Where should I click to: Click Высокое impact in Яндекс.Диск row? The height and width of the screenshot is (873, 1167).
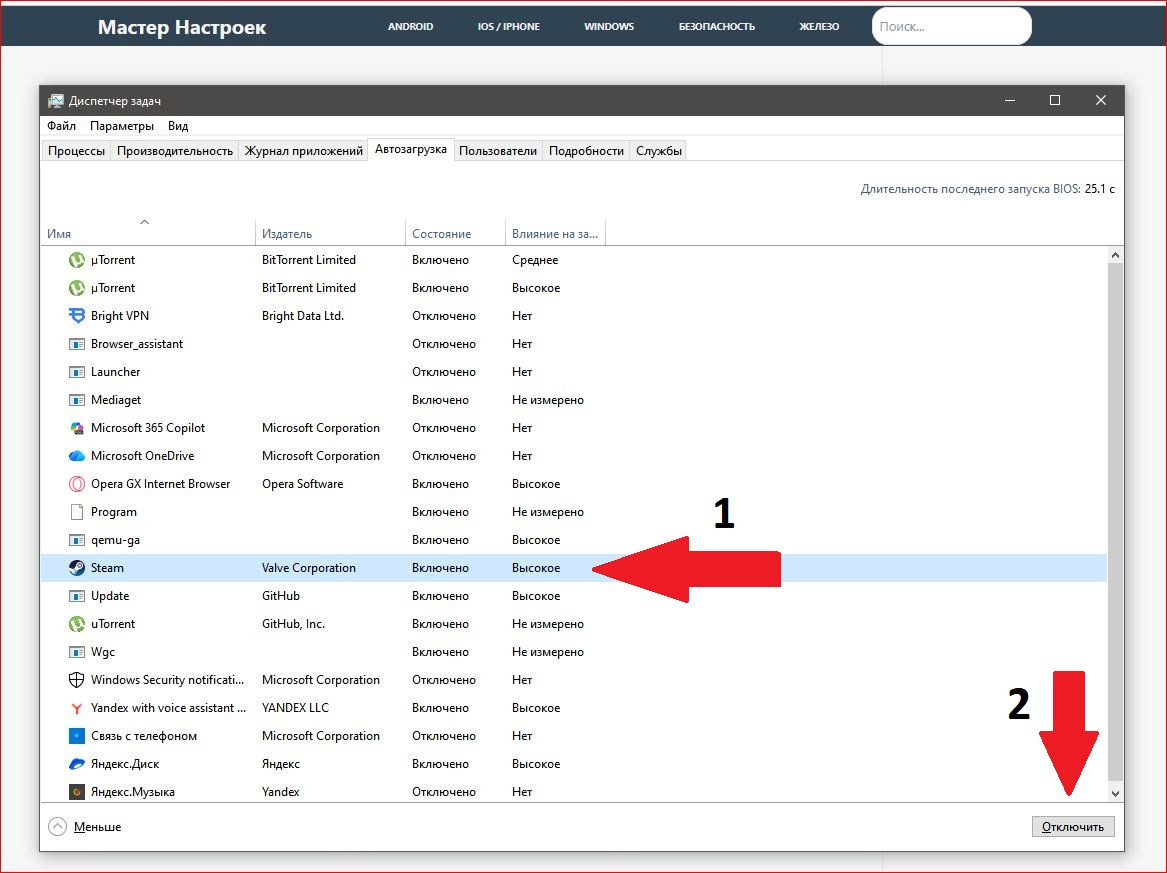point(536,764)
